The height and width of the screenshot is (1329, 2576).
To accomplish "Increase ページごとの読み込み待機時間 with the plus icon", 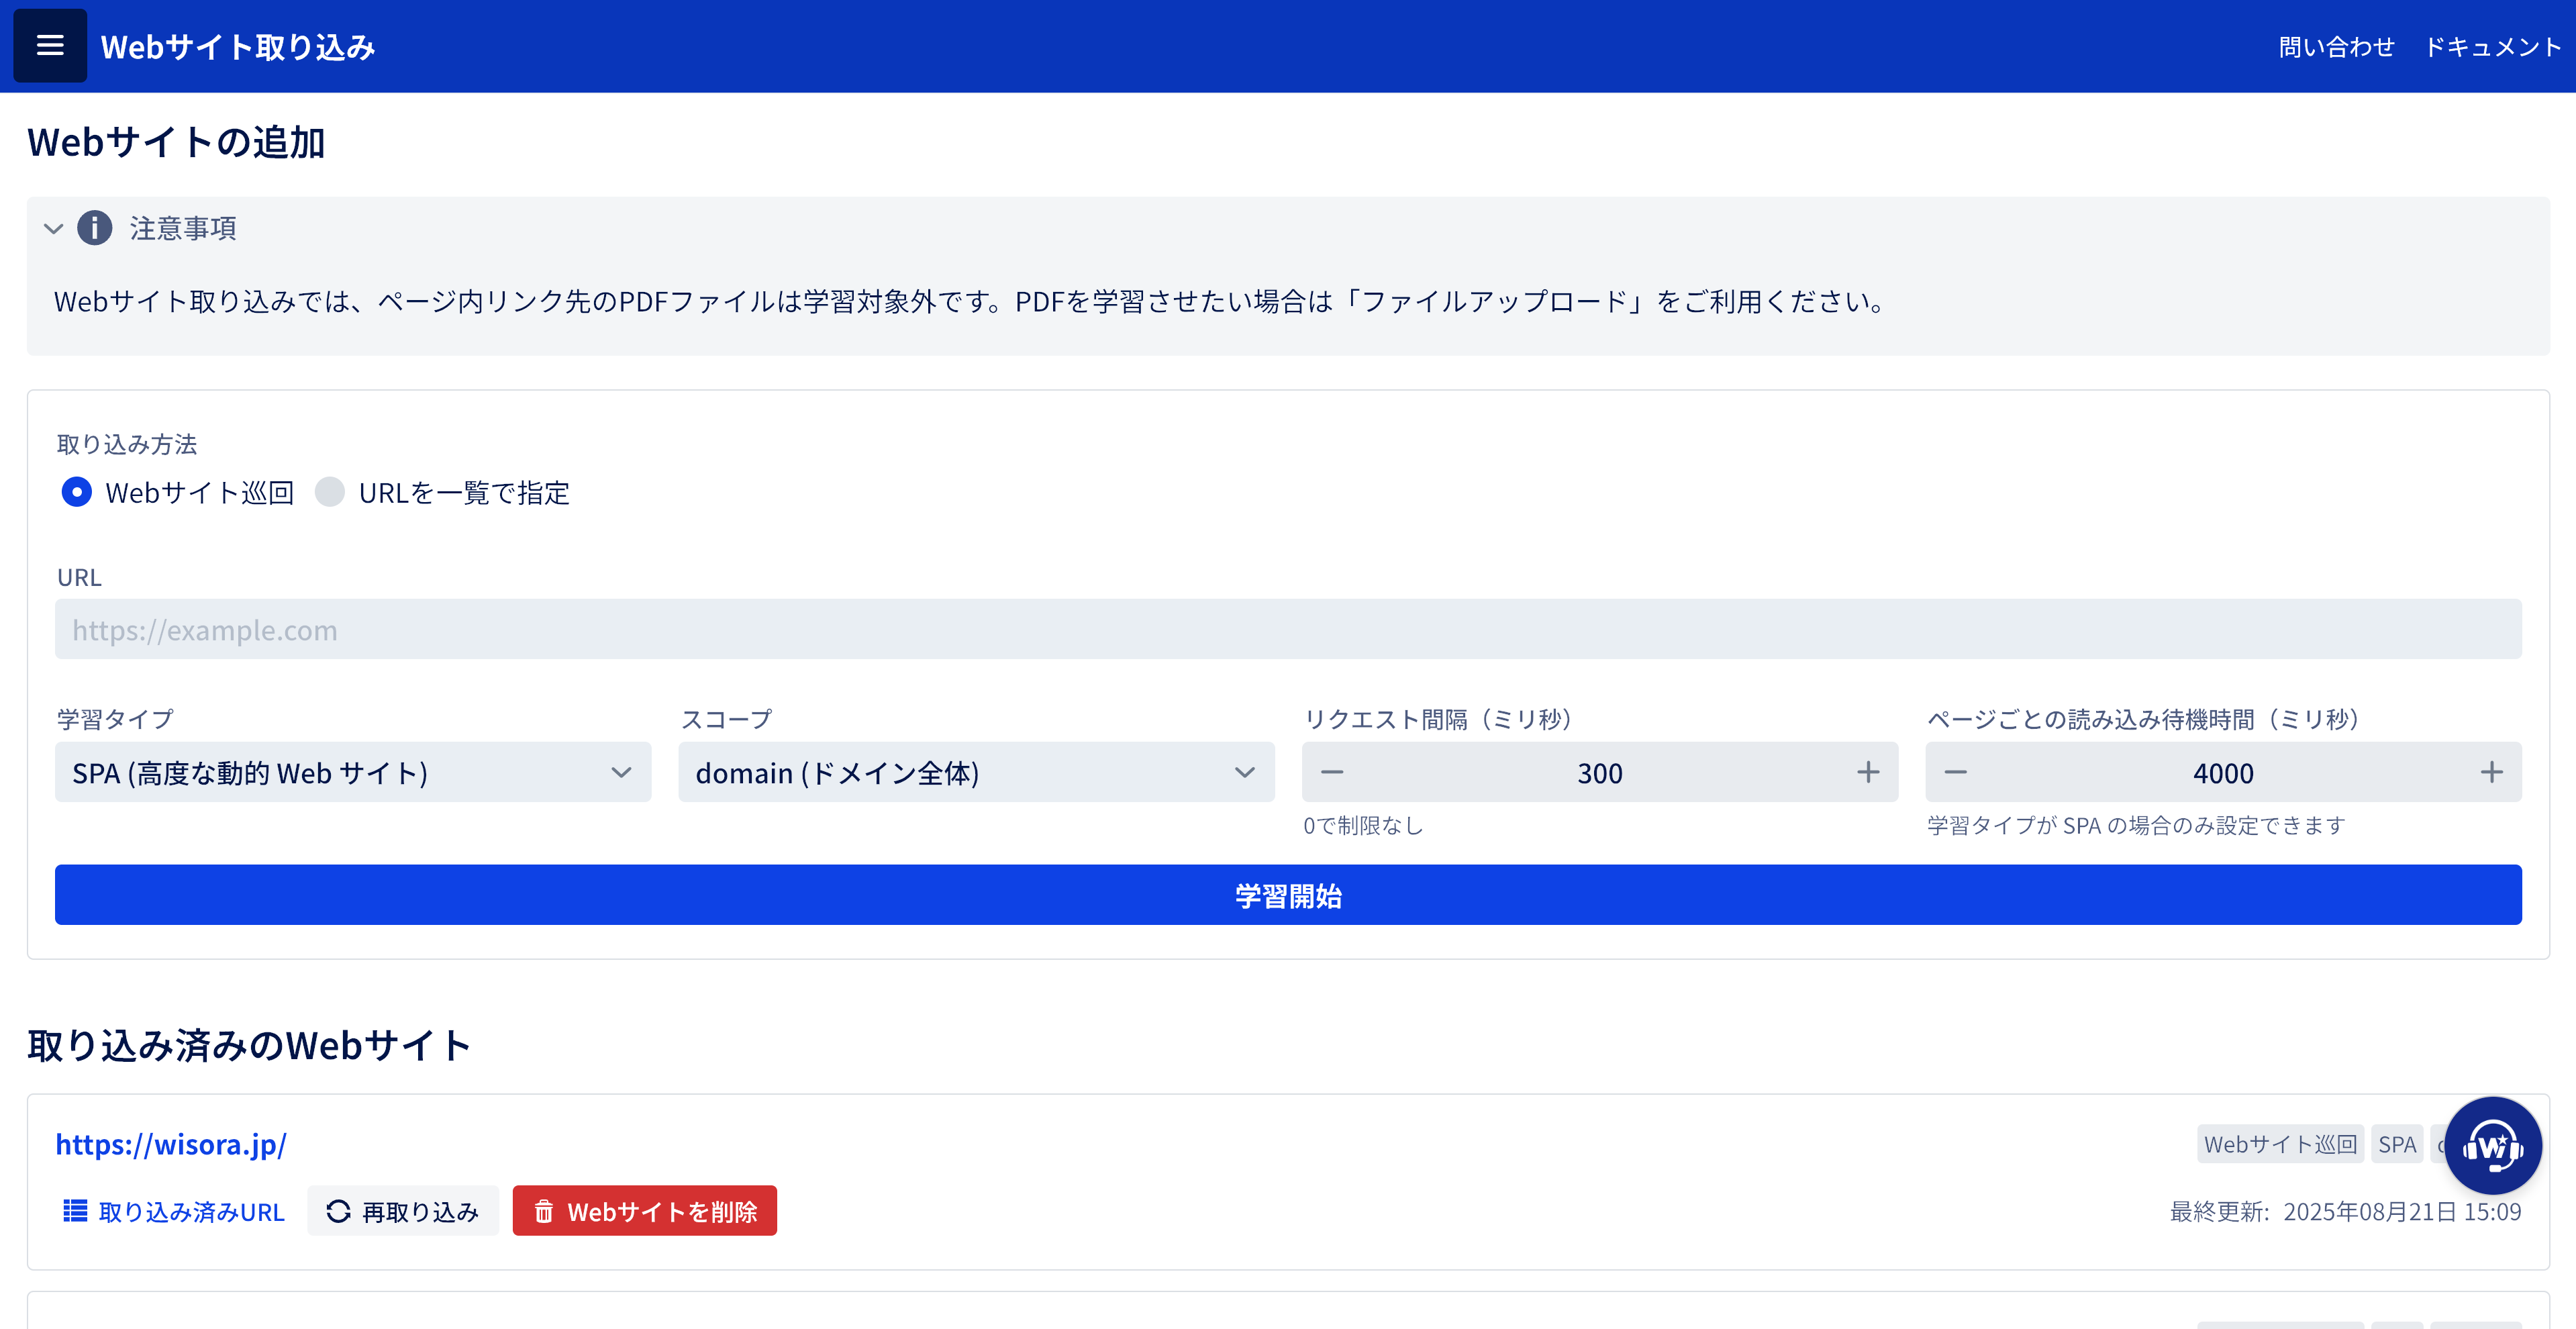I will 2490,772.
